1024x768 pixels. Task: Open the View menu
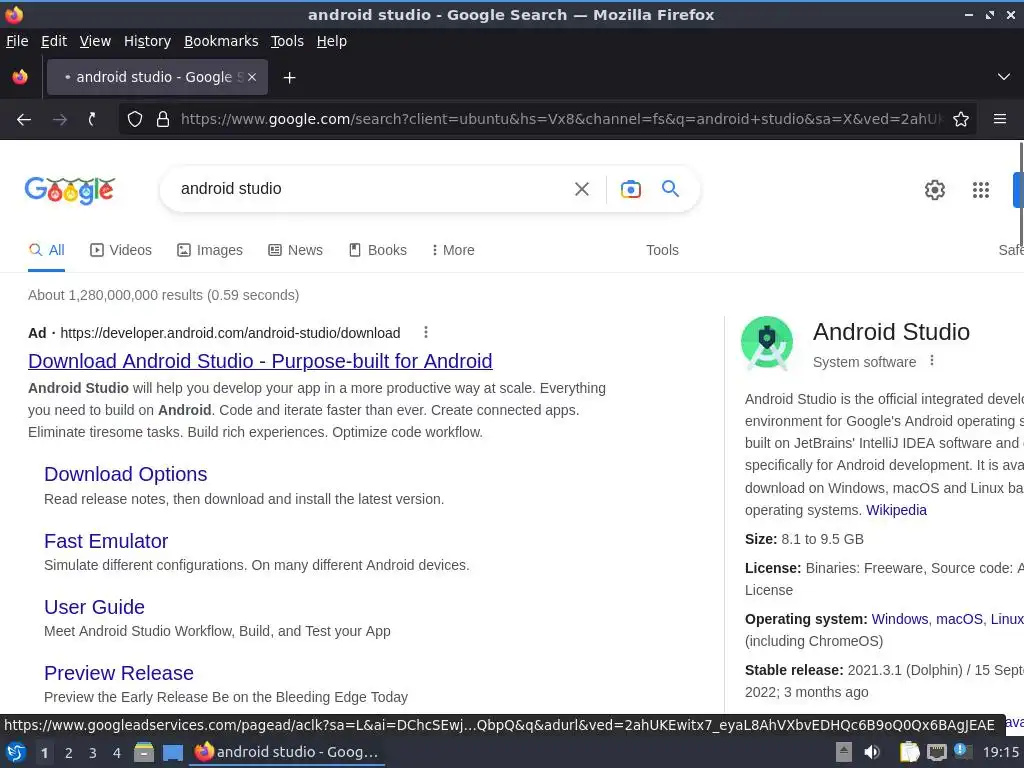[95, 41]
